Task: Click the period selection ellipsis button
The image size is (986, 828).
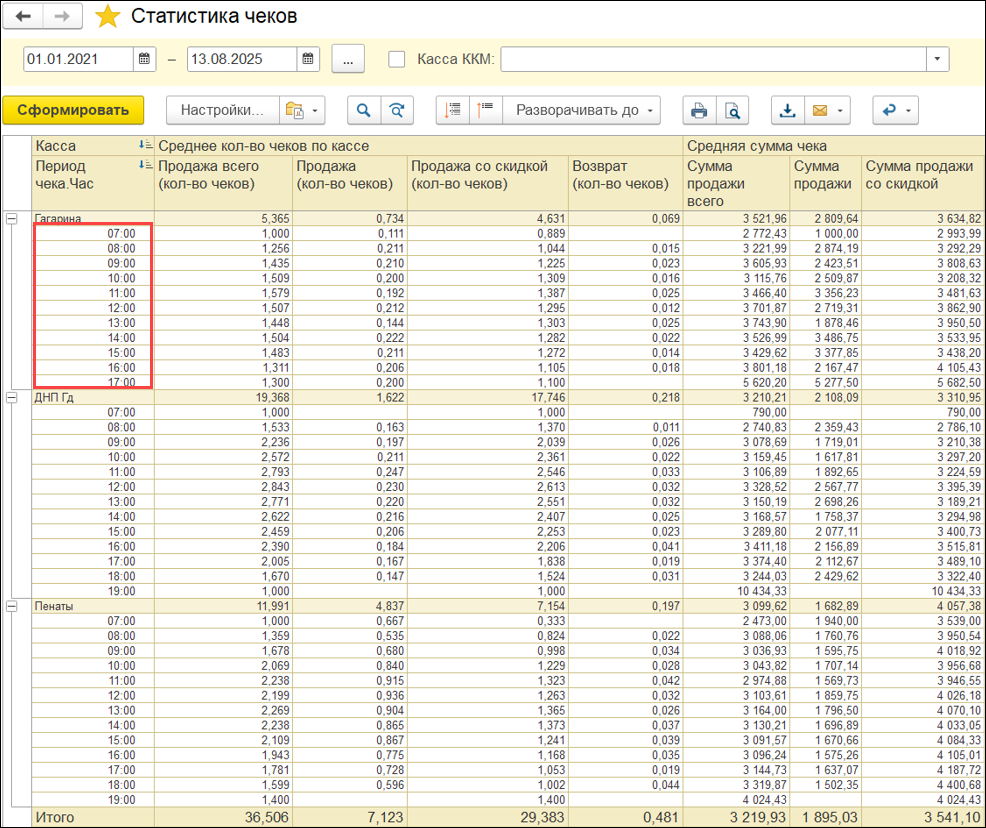Action: coord(348,59)
